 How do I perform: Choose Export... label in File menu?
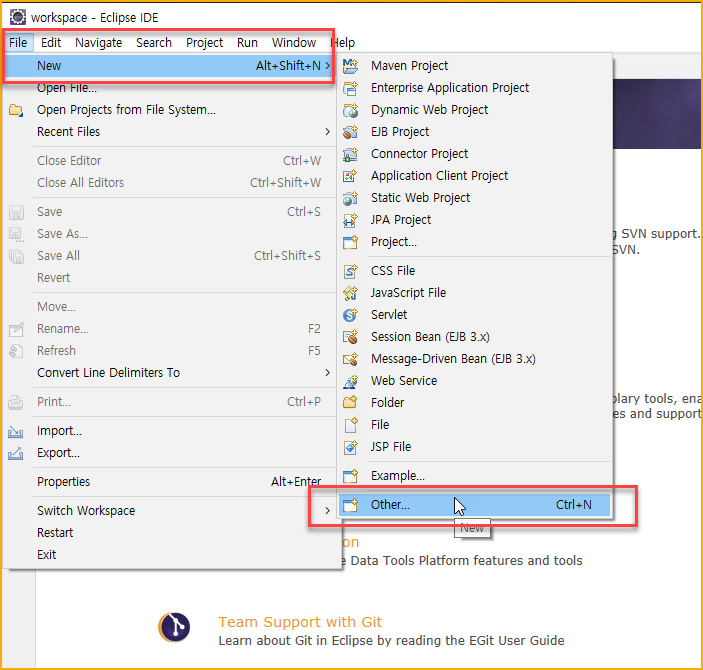click(58, 453)
